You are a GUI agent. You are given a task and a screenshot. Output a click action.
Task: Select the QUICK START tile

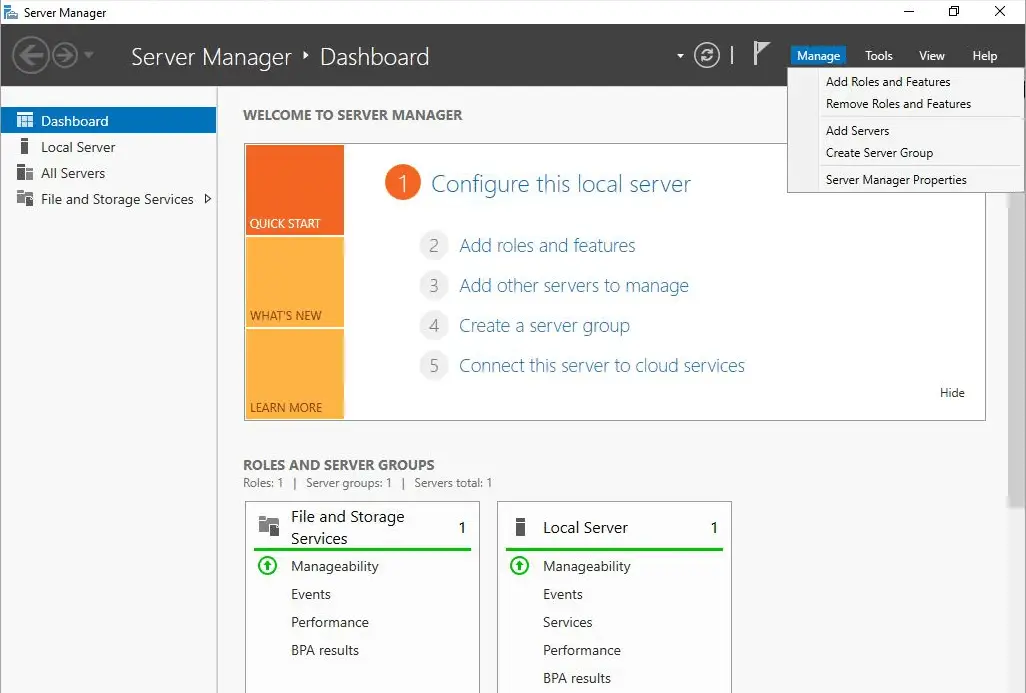click(295, 190)
